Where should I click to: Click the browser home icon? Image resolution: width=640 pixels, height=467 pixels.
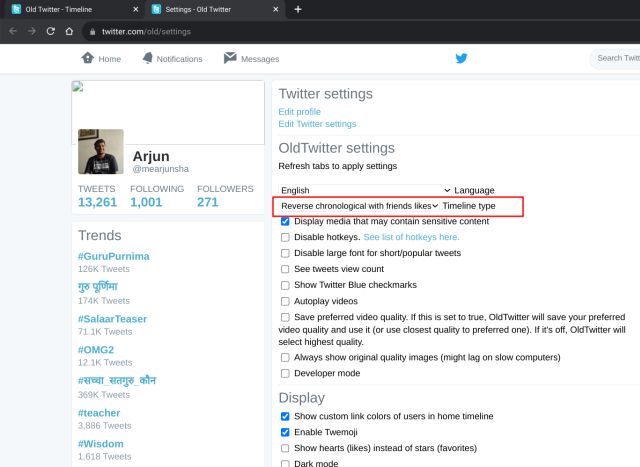(68, 31)
